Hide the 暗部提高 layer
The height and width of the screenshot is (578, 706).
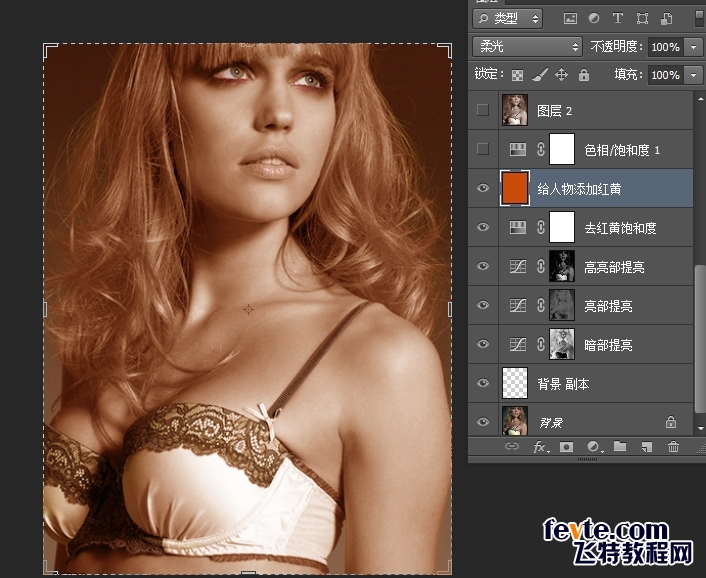483,344
